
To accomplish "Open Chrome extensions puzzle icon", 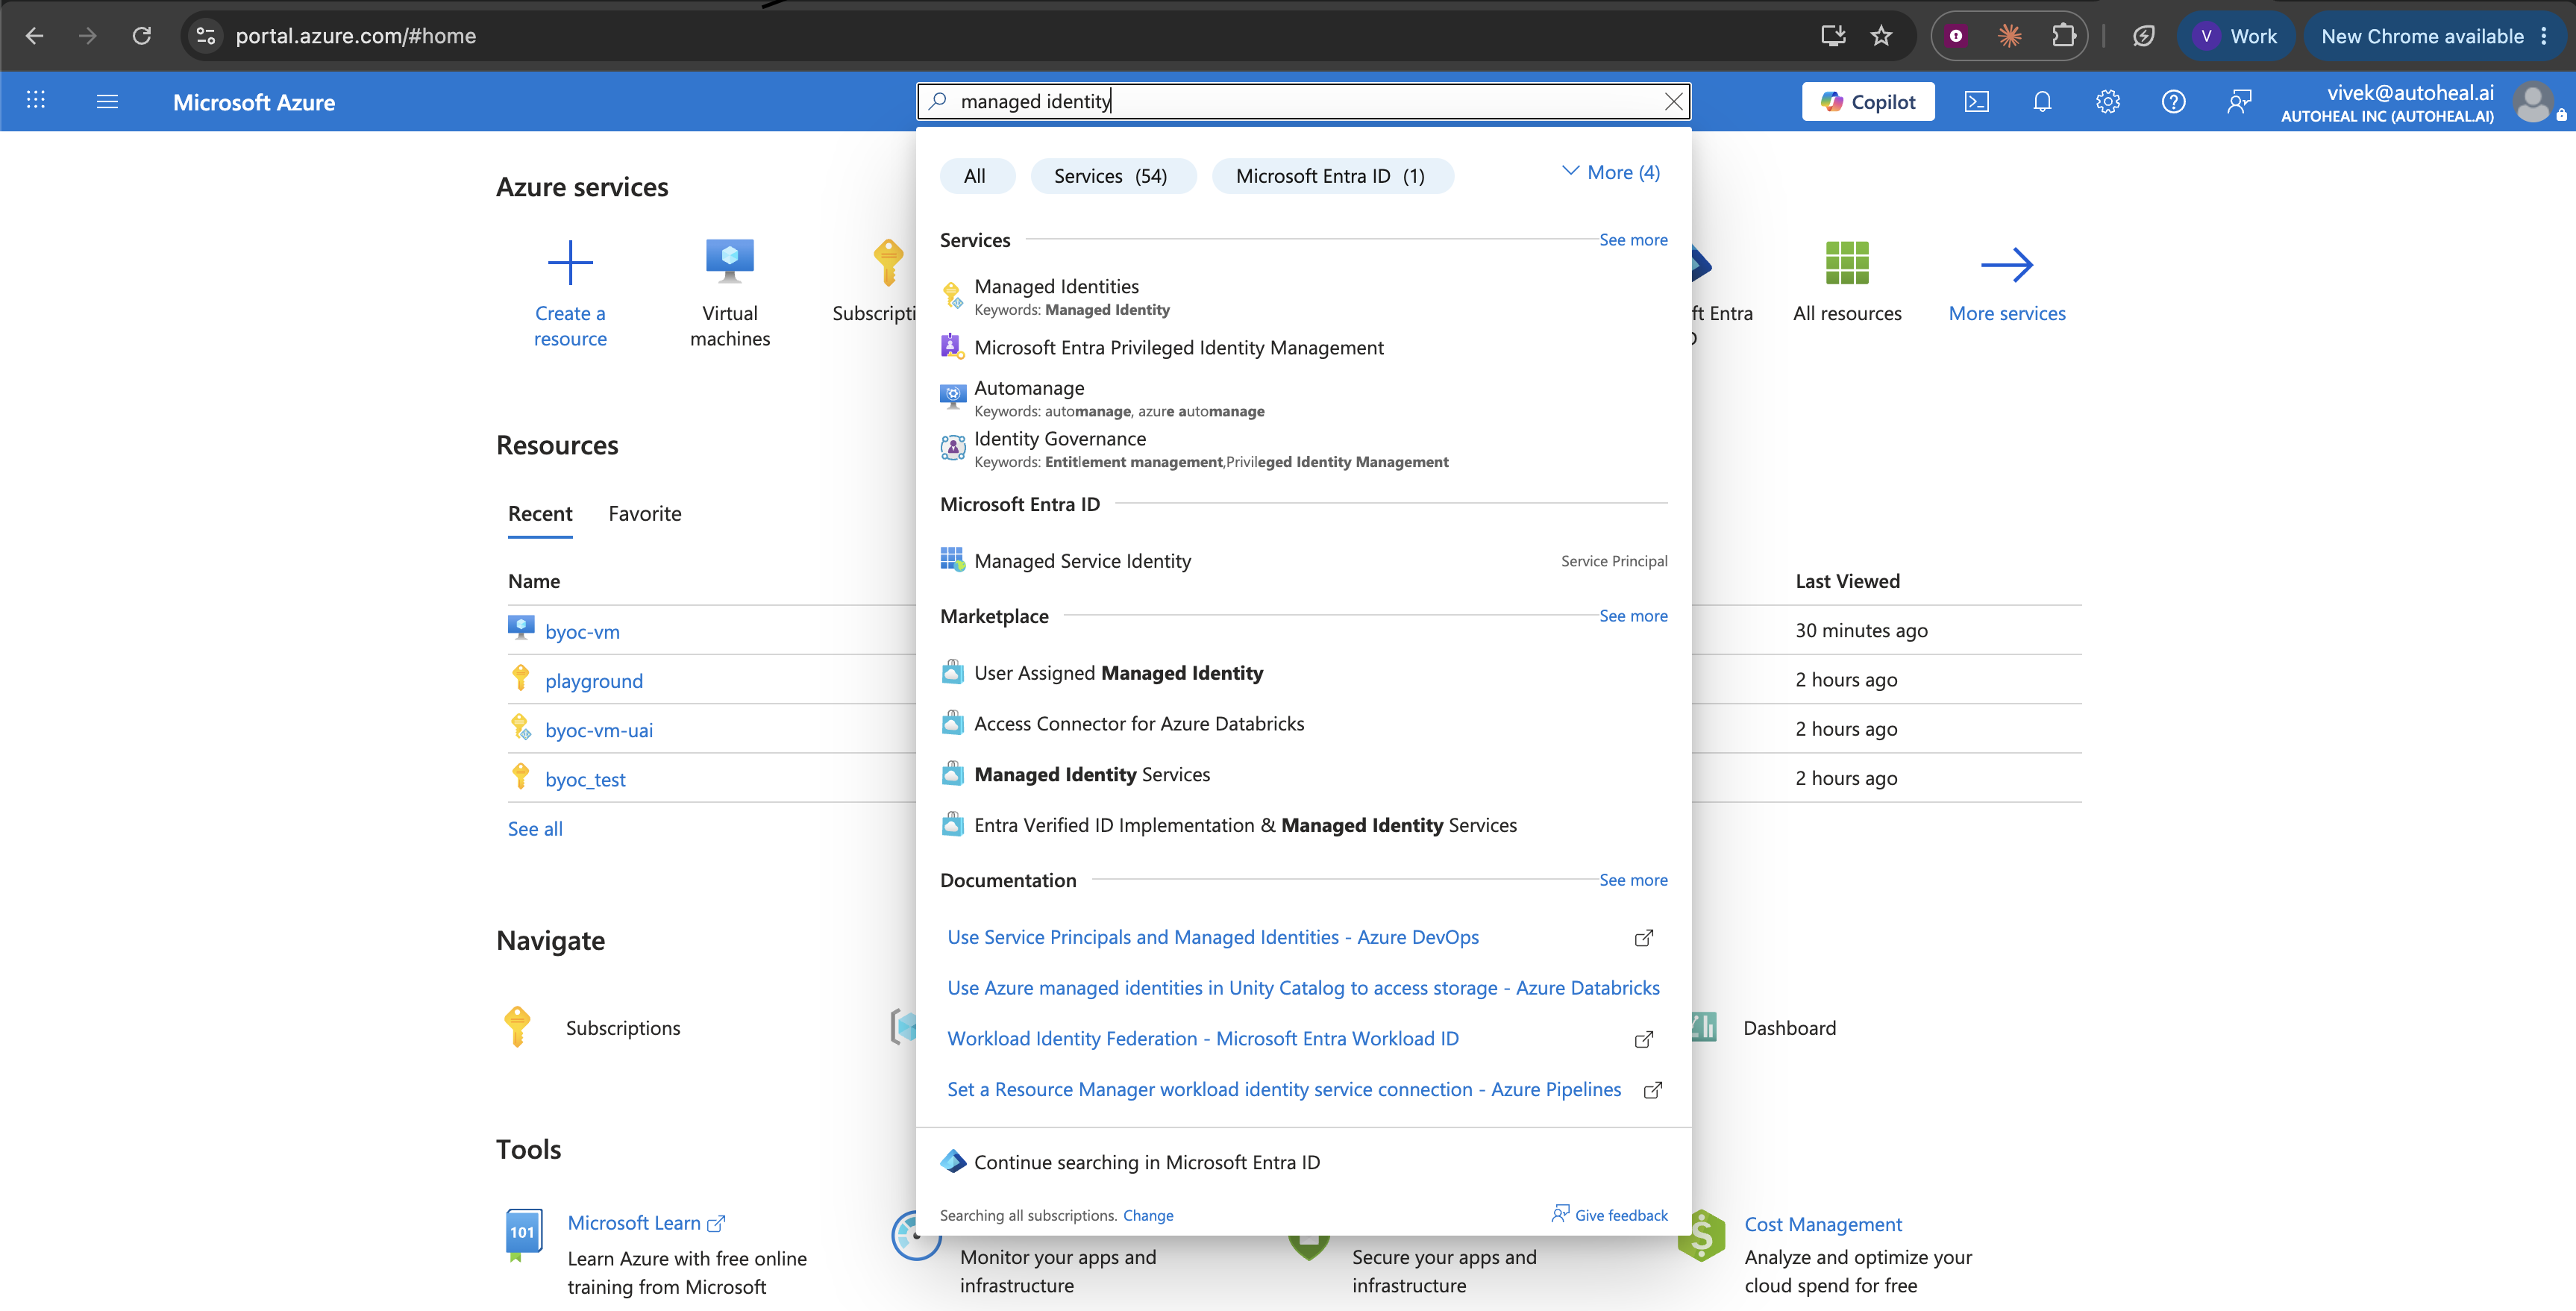I will point(2063,36).
